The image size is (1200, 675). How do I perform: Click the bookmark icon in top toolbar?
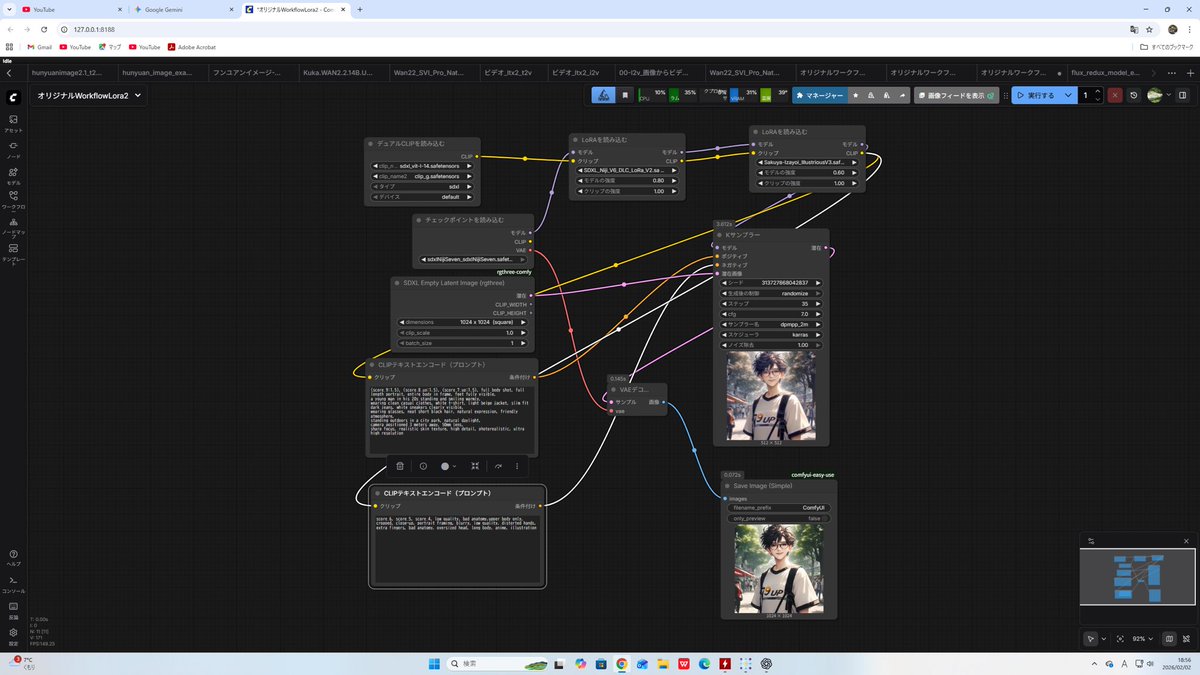[x=625, y=95]
